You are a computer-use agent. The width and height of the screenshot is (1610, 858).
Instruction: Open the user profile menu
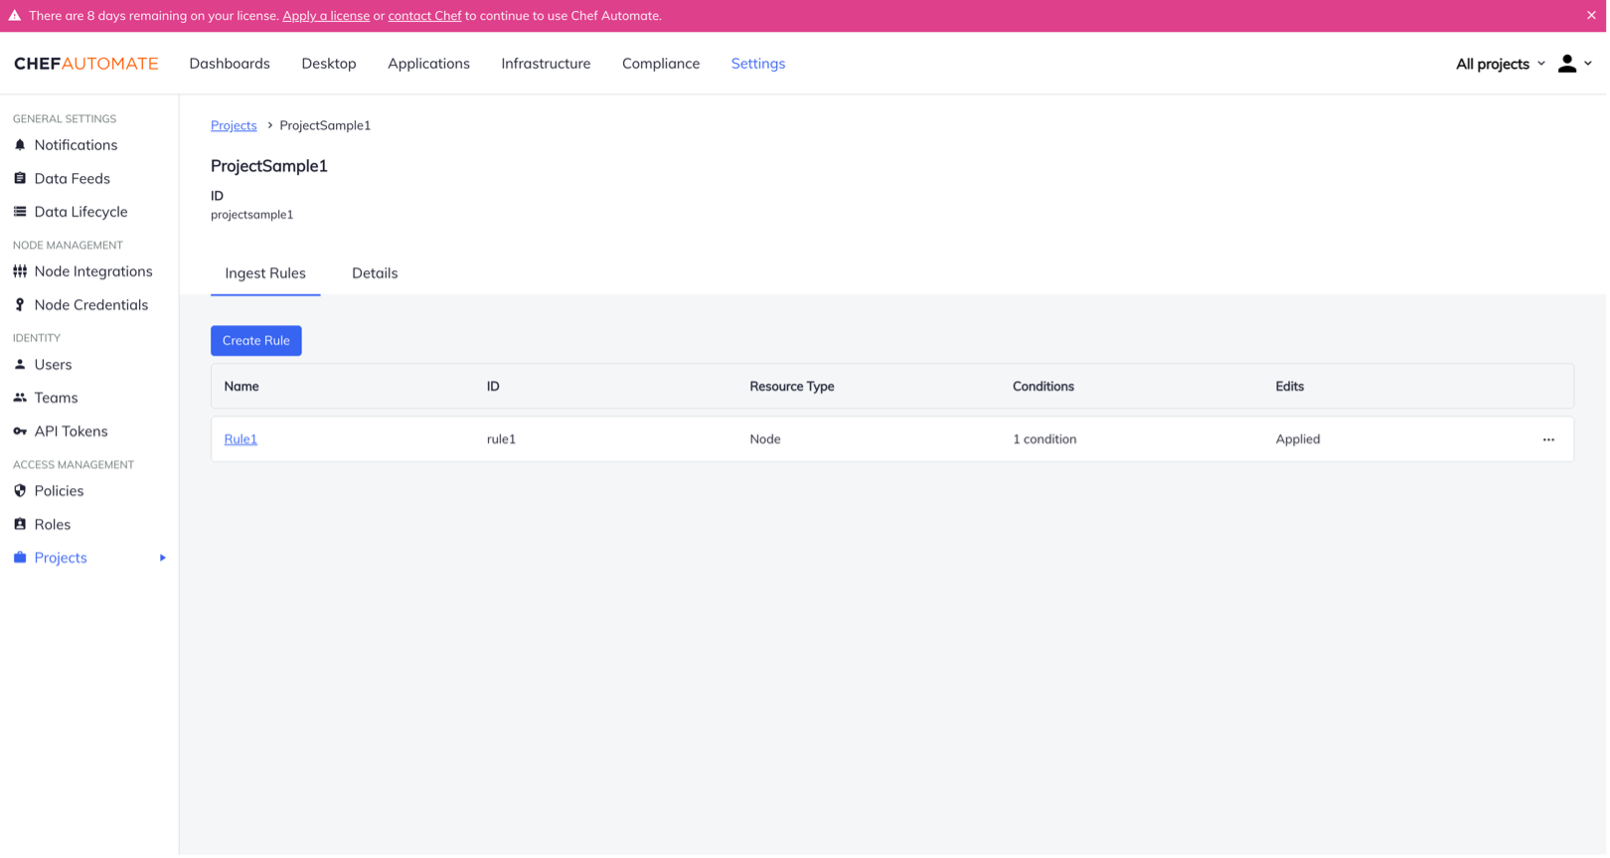[x=1574, y=64]
